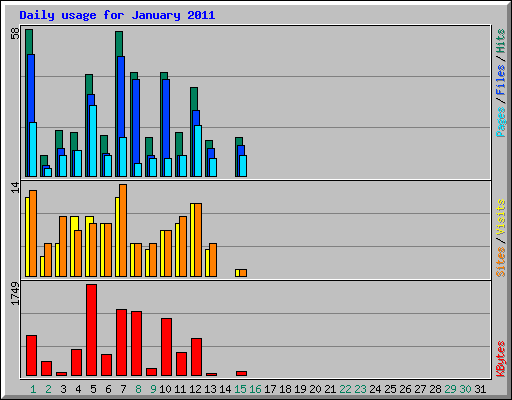The width and height of the screenshot is (512, 400).
Task: Click day 25 on the x-axis
Action: [390, 389]
